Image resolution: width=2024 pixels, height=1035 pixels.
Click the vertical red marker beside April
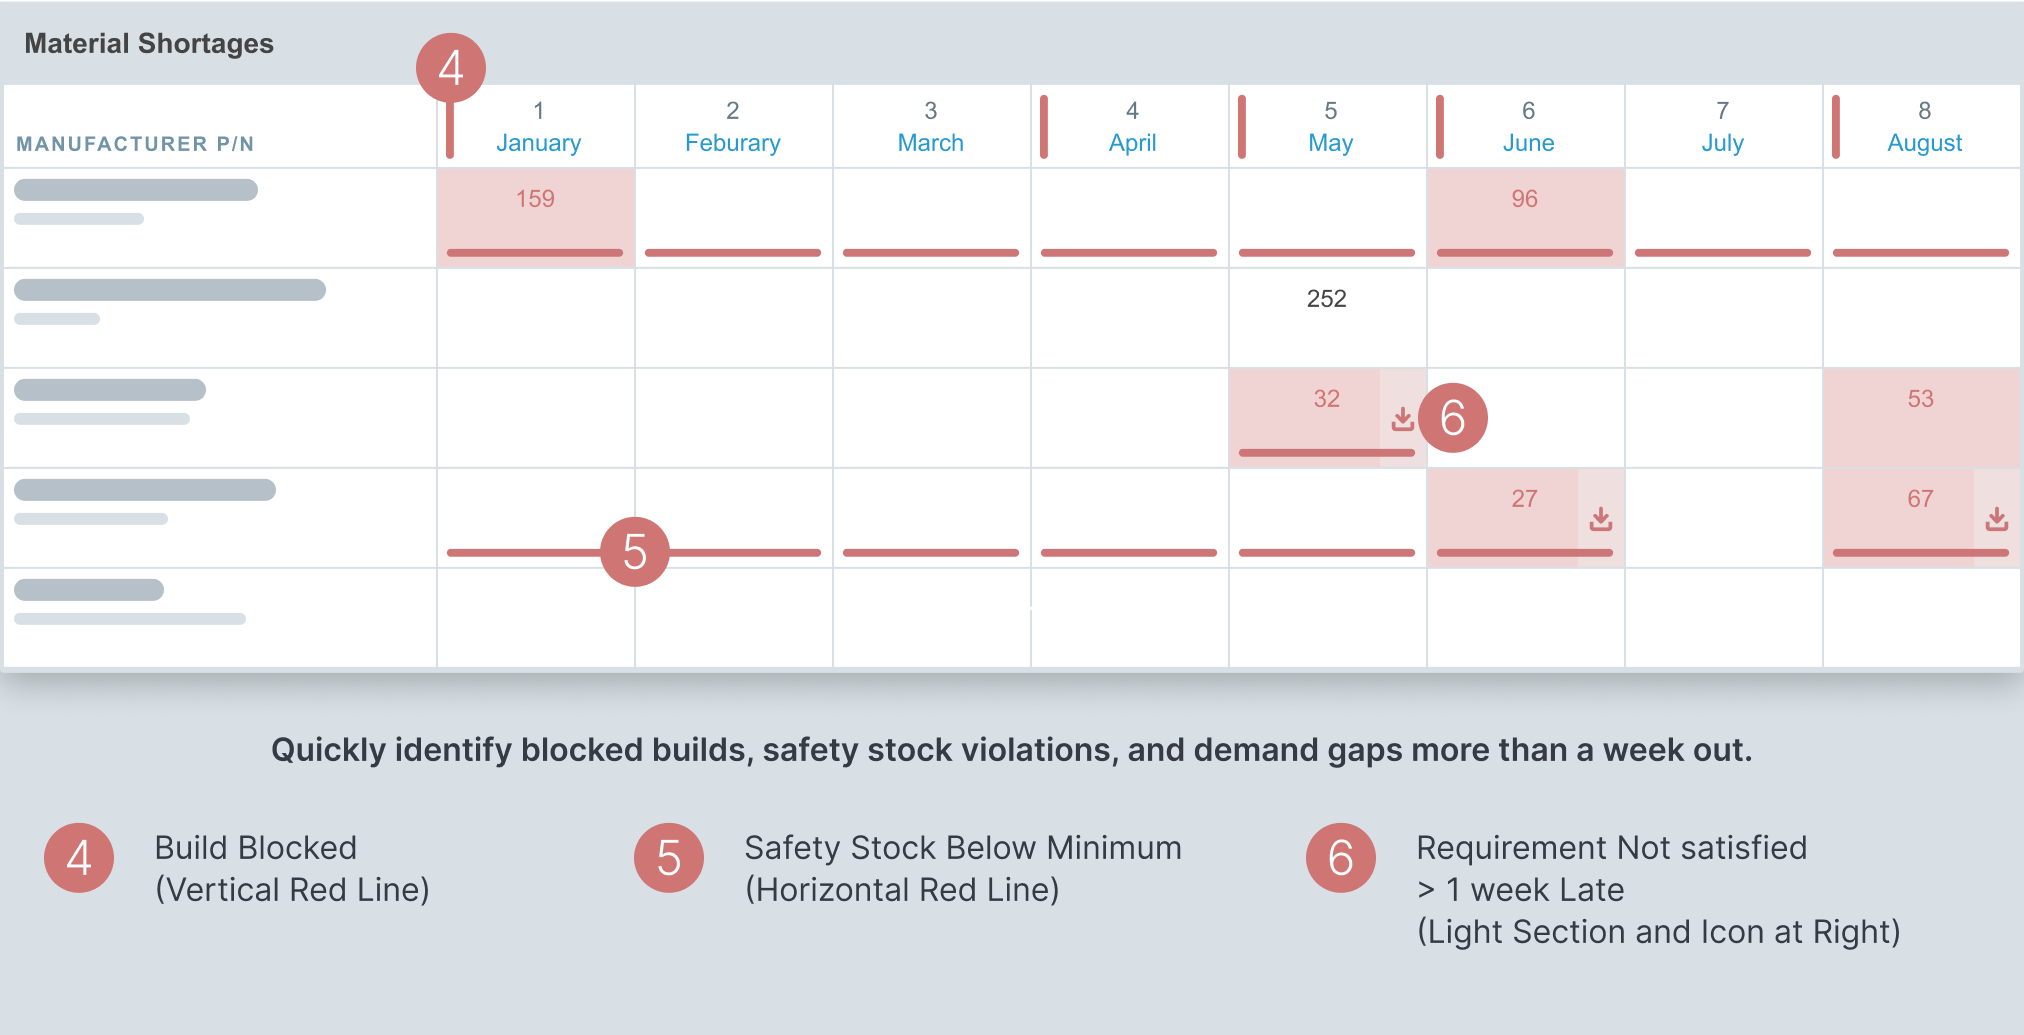point(1044,127)
